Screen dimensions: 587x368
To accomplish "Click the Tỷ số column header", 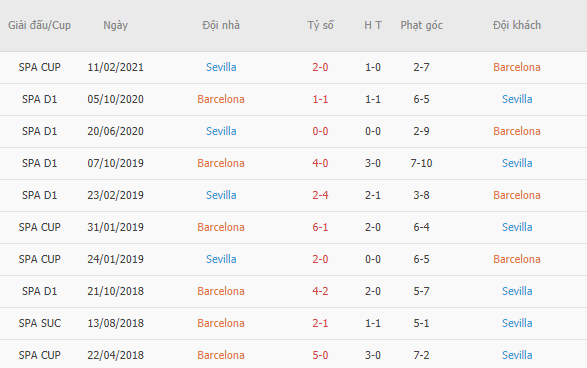I will pyautogui.click(x=320, y=25).
